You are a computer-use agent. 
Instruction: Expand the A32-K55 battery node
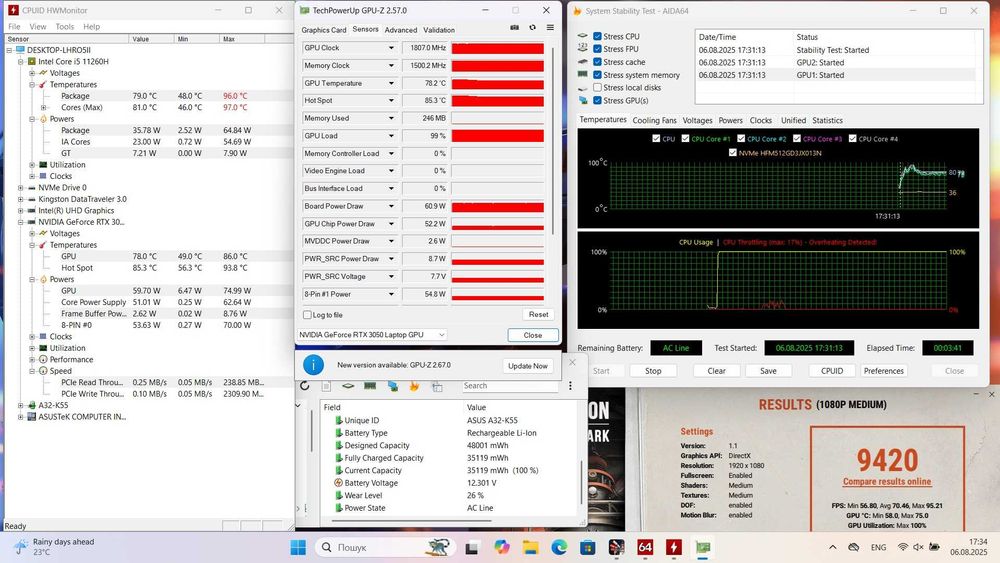[x=20, y=406]
